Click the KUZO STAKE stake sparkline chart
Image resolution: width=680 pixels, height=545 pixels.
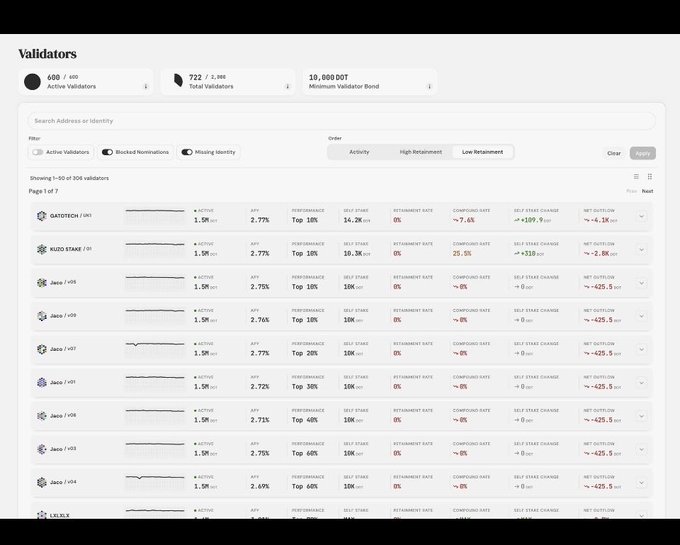[155, 249]
